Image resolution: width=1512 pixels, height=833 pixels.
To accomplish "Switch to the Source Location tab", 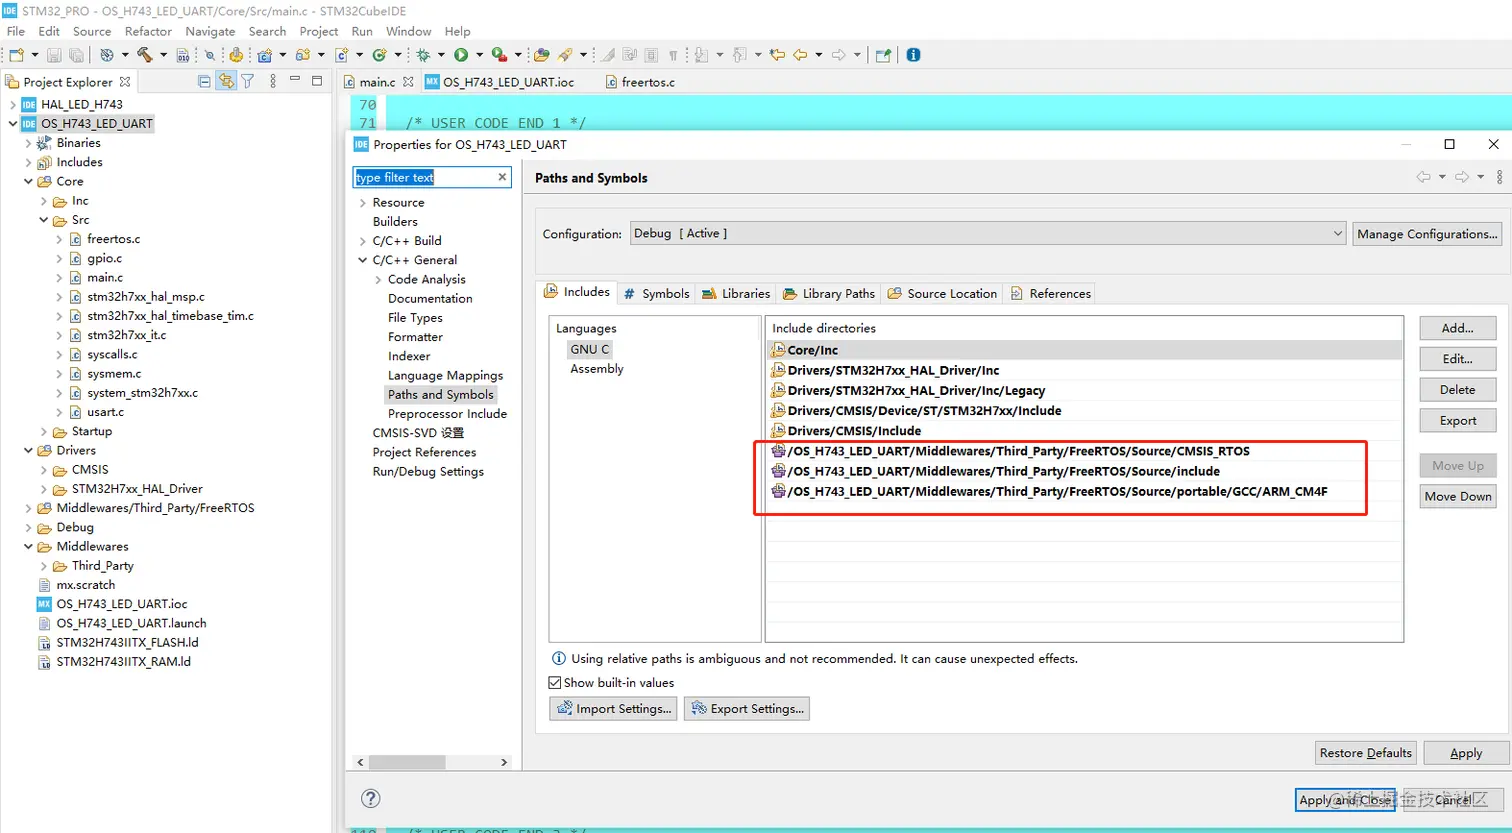I will click(942, 293).
